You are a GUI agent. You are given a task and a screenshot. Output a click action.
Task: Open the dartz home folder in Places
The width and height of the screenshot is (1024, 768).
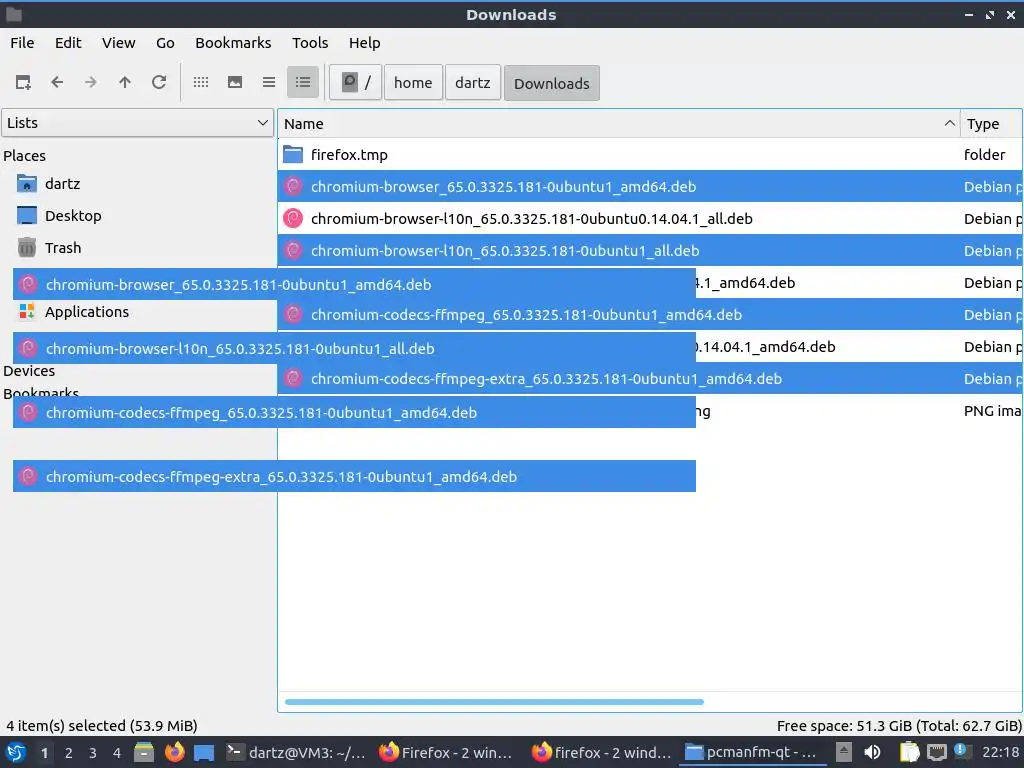point(62,184)
